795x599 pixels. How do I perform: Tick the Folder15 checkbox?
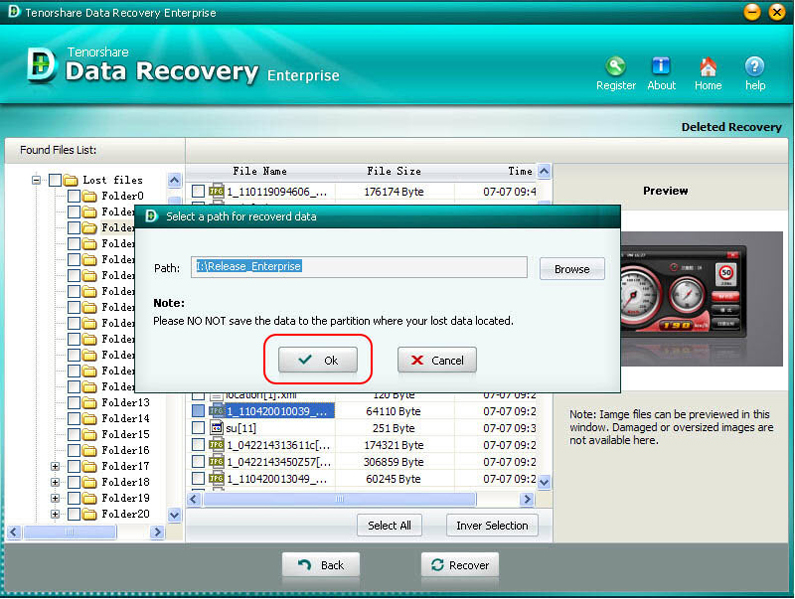coord(74,434)
